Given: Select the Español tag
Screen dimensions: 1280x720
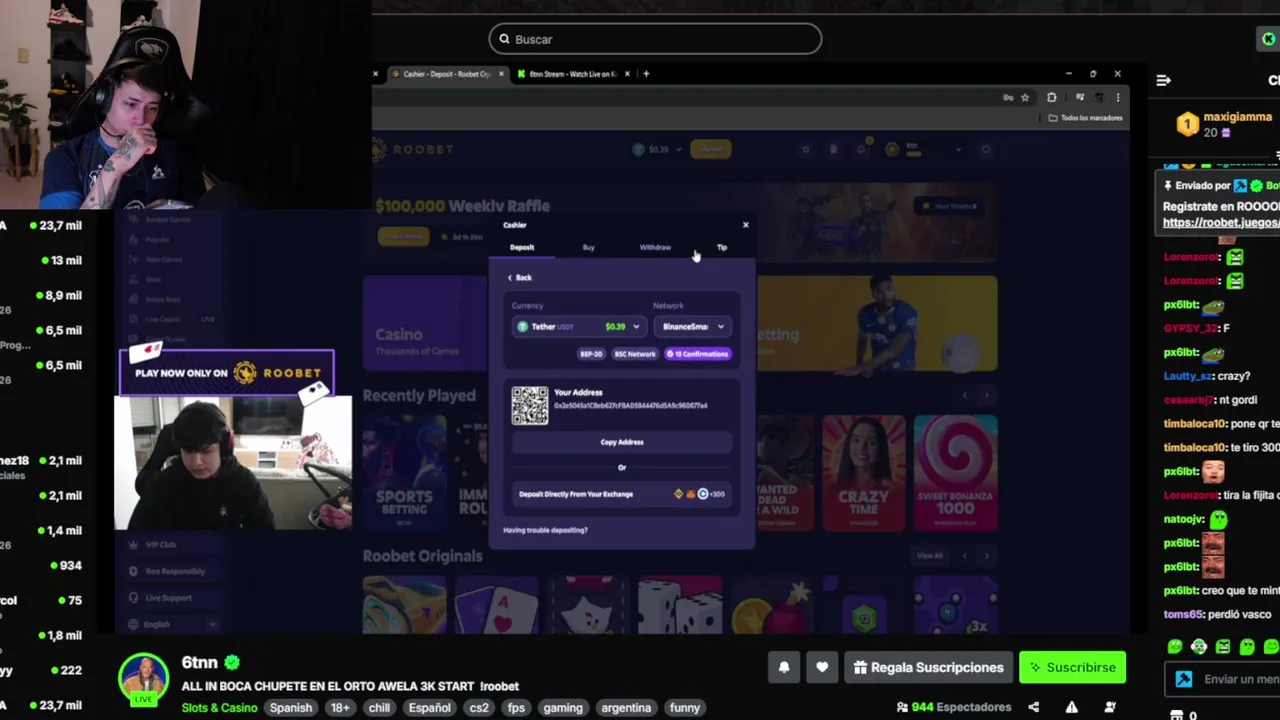Looking at the screenshot, I should point(429,707).
